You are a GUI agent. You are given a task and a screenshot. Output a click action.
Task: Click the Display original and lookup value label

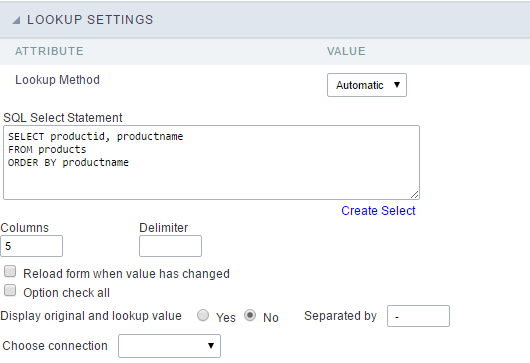[x=91, y=316]
